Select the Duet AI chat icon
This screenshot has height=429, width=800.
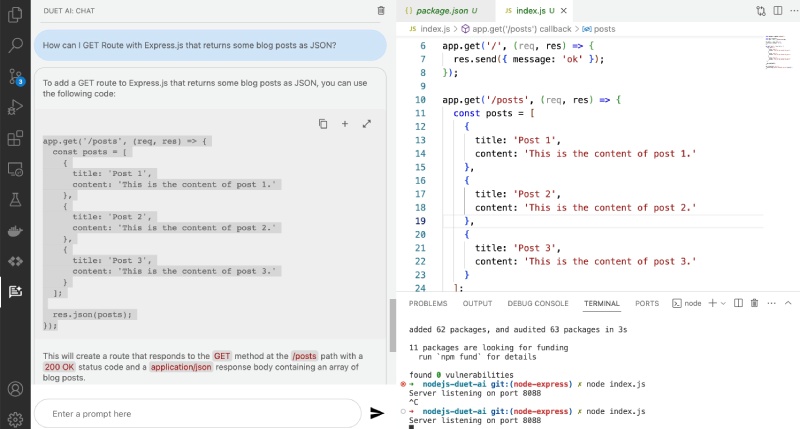pyautogui.click(x=15, y=291)
